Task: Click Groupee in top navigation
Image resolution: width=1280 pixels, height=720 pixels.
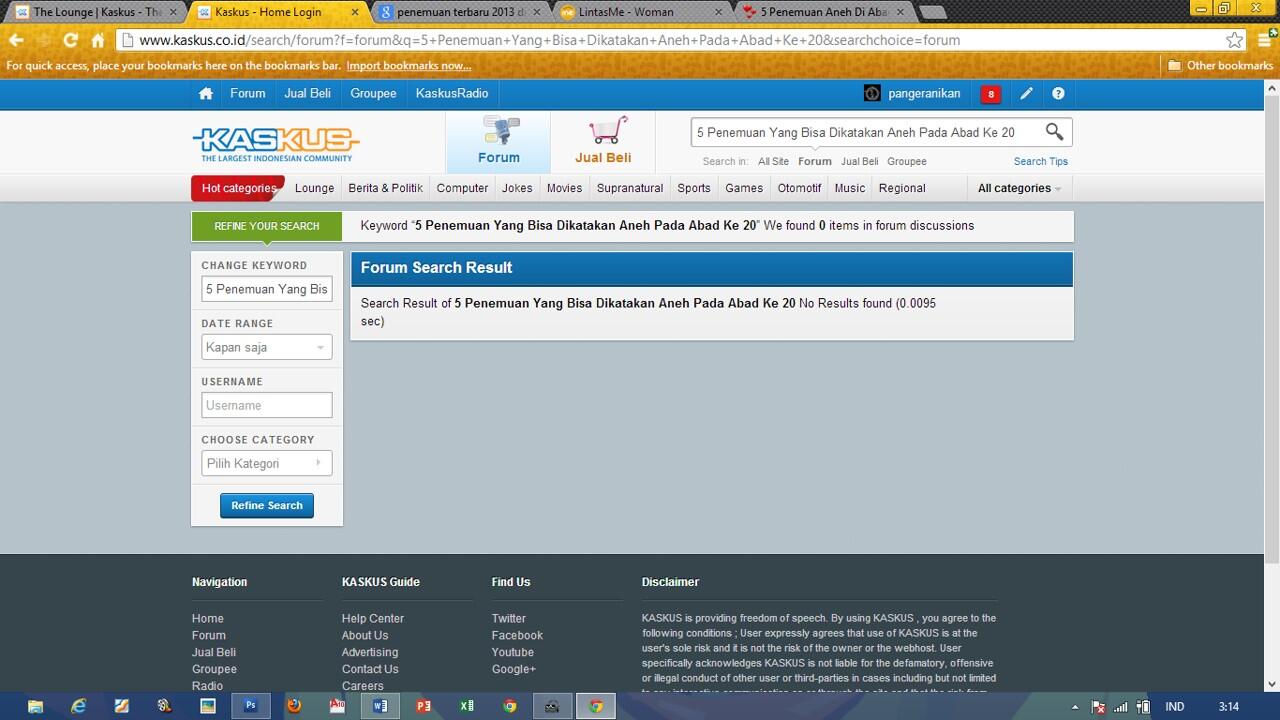Action: 373,93
